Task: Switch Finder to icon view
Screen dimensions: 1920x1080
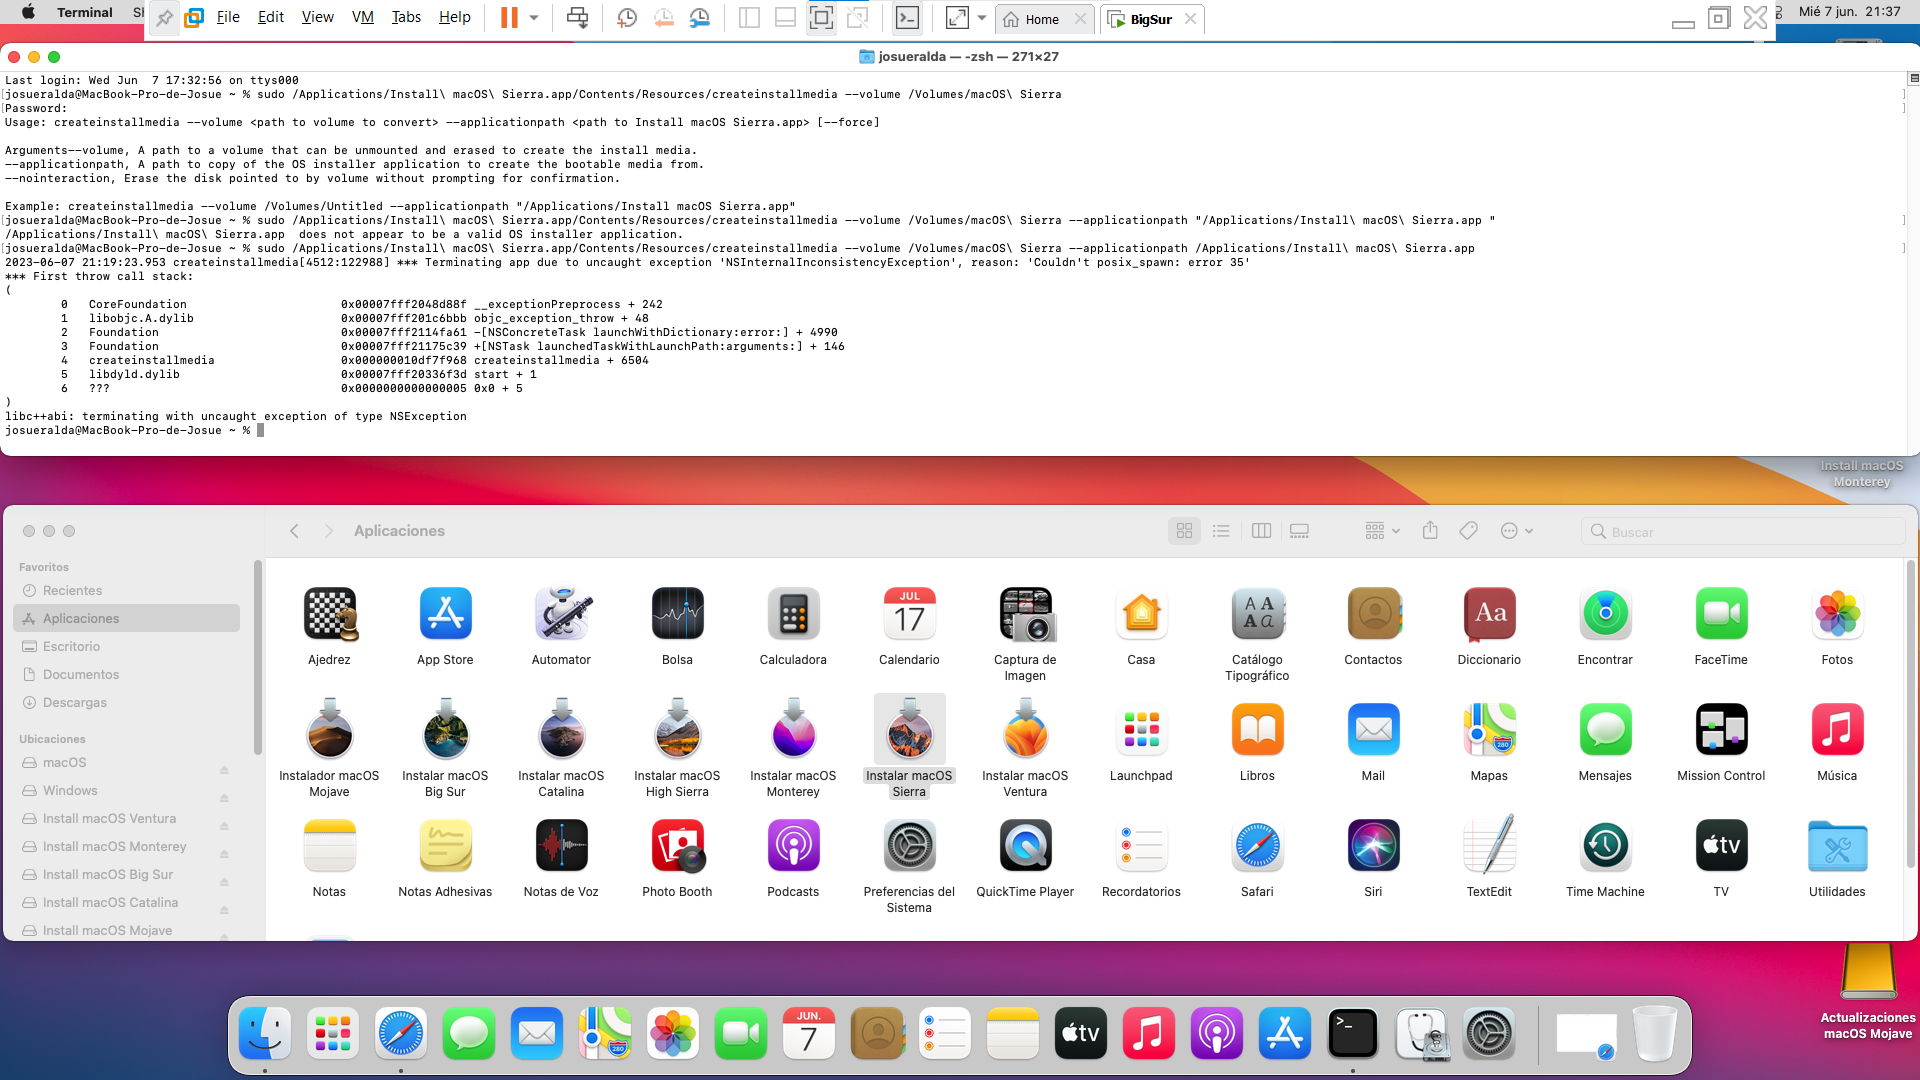Action: tap(1184, 531)
